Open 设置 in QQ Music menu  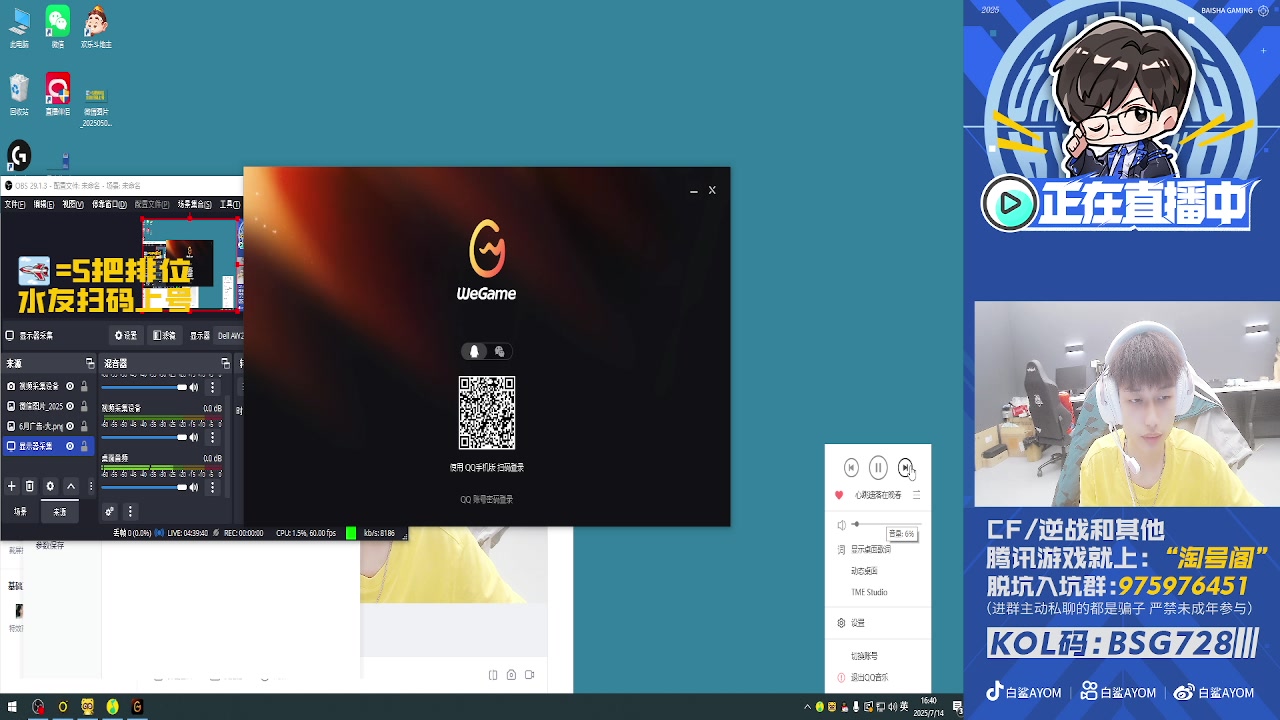[x=858, y=622]
